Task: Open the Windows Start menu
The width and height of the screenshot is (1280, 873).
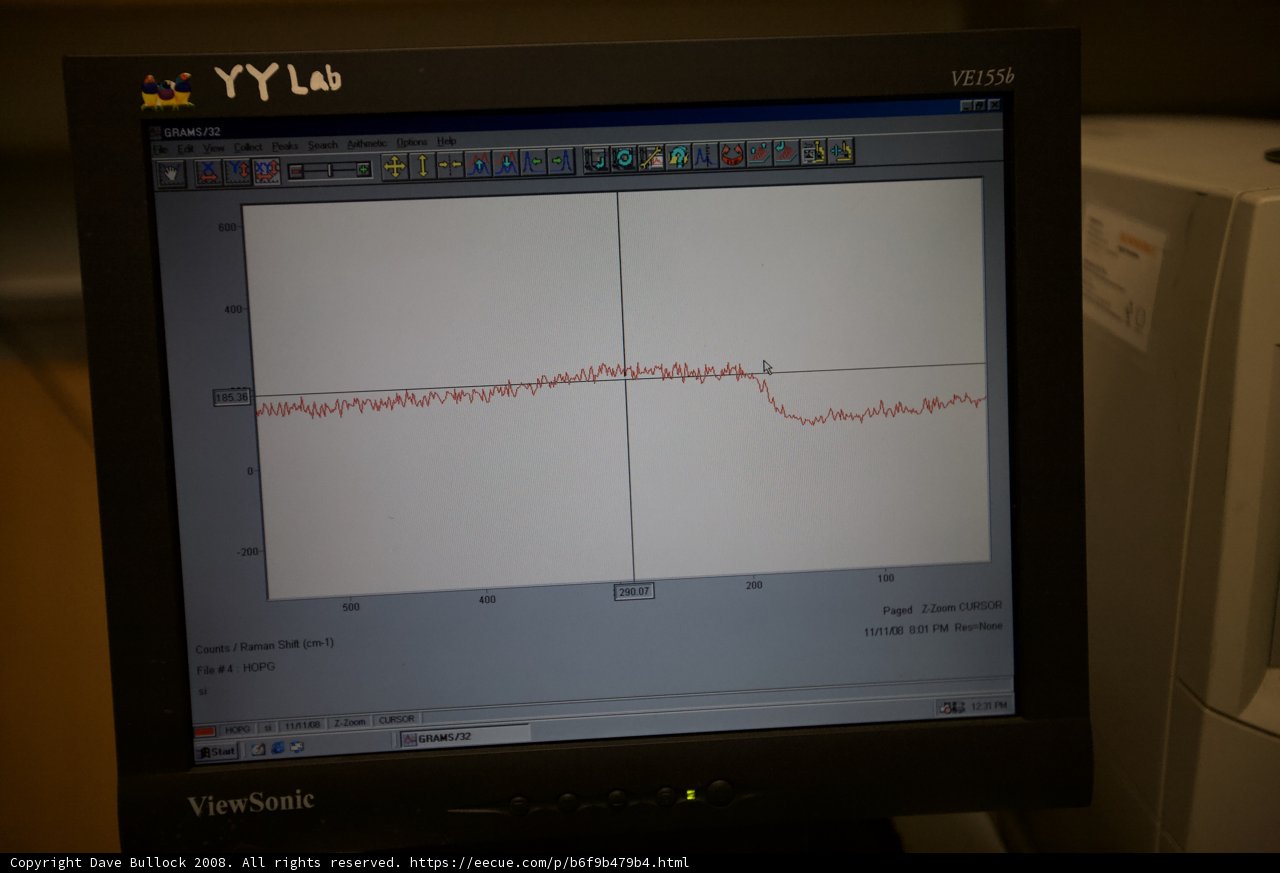Action: click(x=216, y=751)
